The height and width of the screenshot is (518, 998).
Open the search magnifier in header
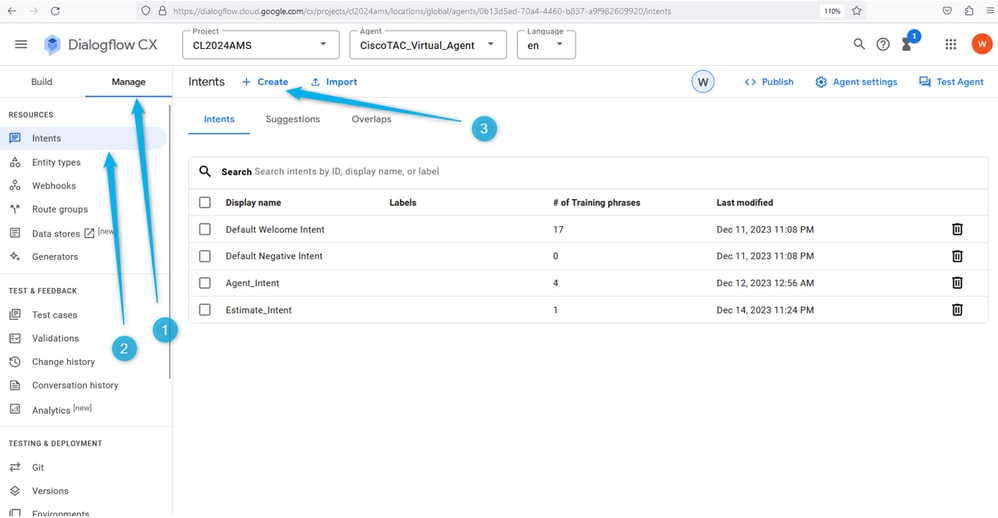point(859,44)
